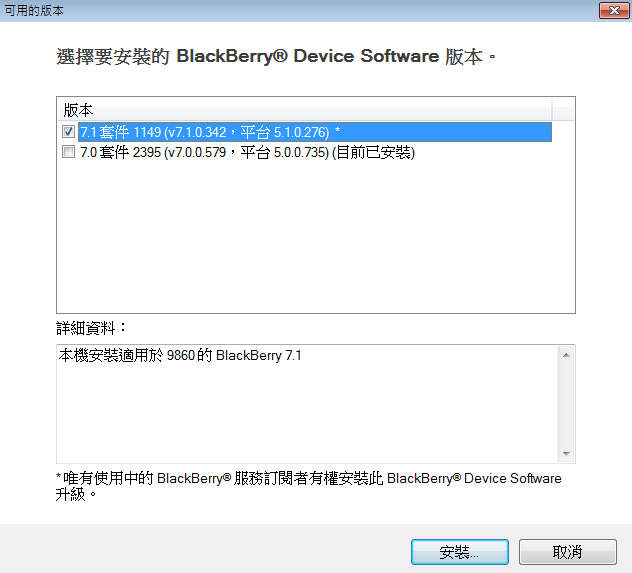Check the 7.0 套件 2395 checkbox

point(68,152)
